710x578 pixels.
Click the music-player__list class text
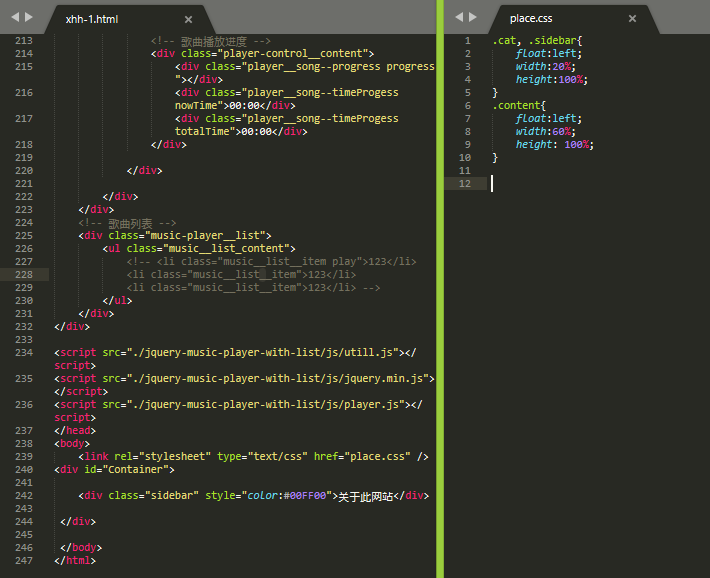coord(205,236)
